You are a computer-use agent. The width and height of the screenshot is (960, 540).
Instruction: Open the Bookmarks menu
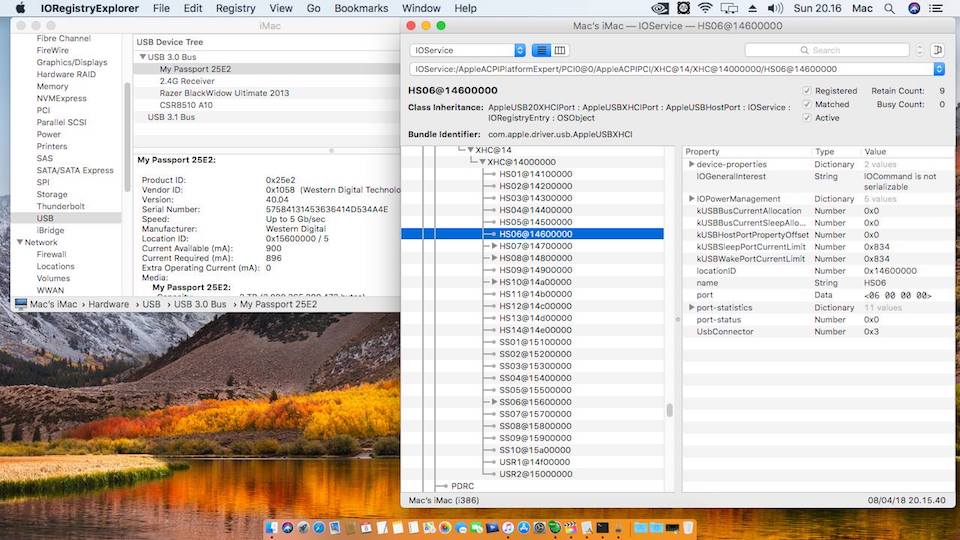point(361,8)
